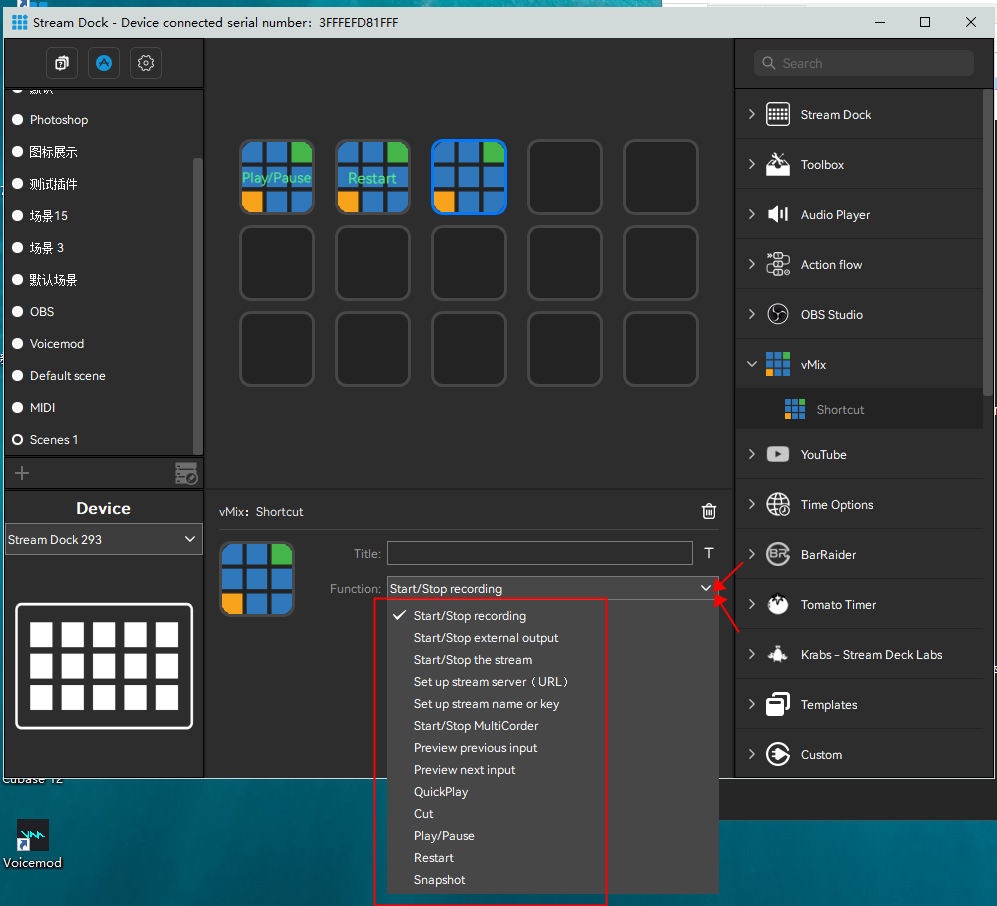Click the Action flow icon
The image size is (997, 906).
click(x=778, y=264)
